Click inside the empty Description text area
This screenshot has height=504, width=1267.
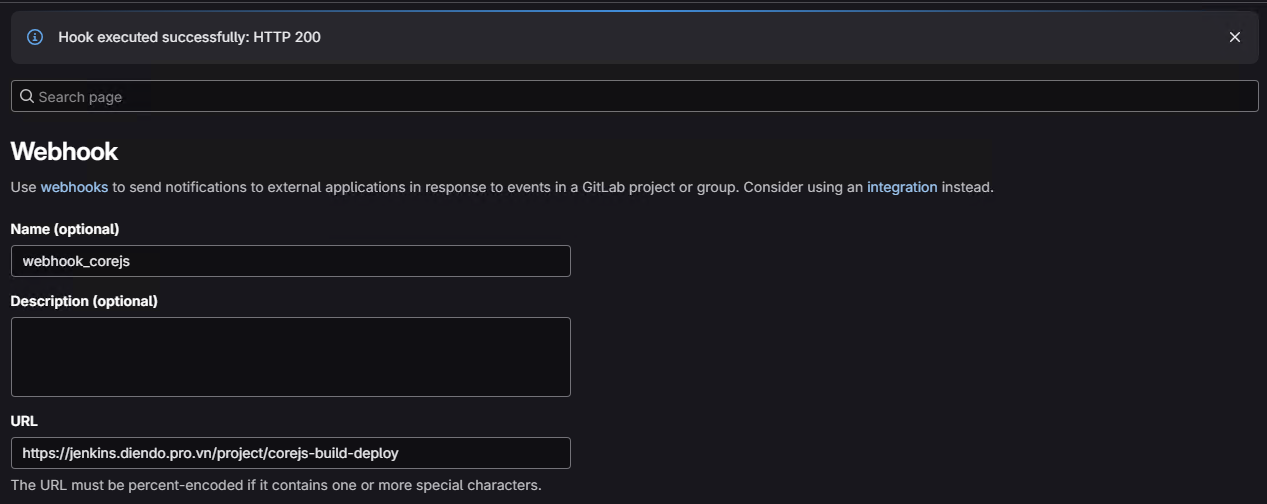point(290,357)
